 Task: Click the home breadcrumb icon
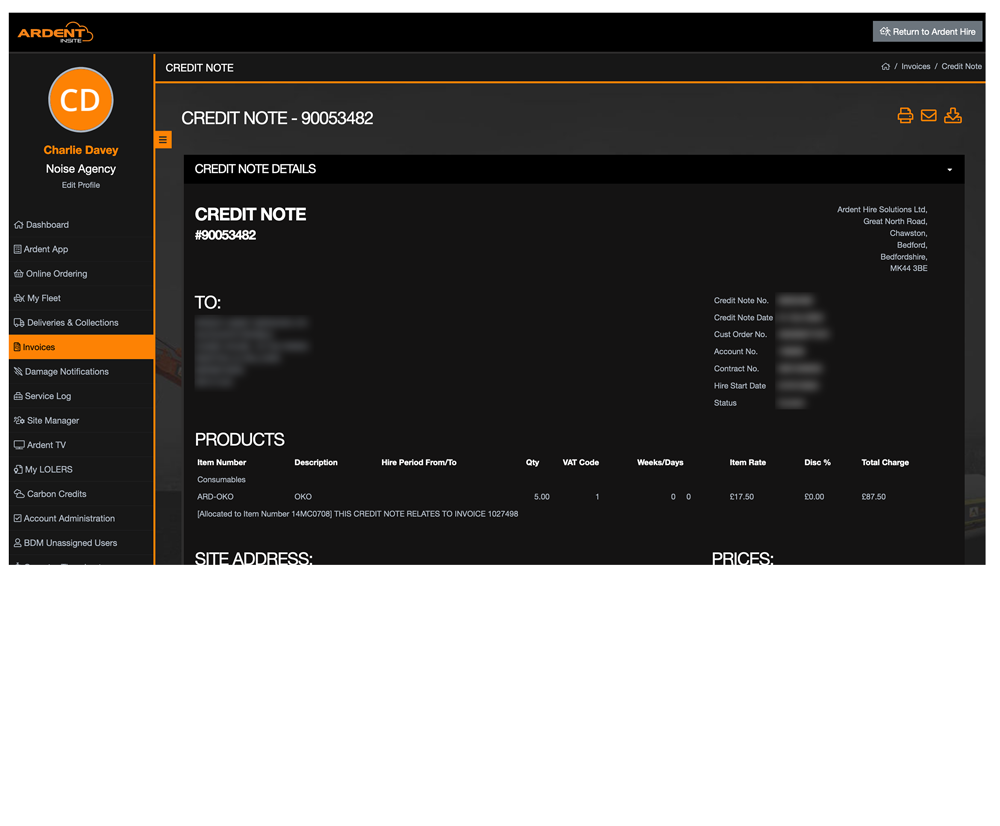pos(886,66)
